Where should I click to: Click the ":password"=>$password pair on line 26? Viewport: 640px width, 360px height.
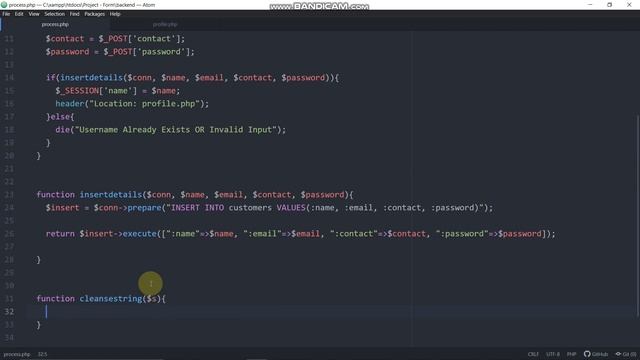point(489,233)
